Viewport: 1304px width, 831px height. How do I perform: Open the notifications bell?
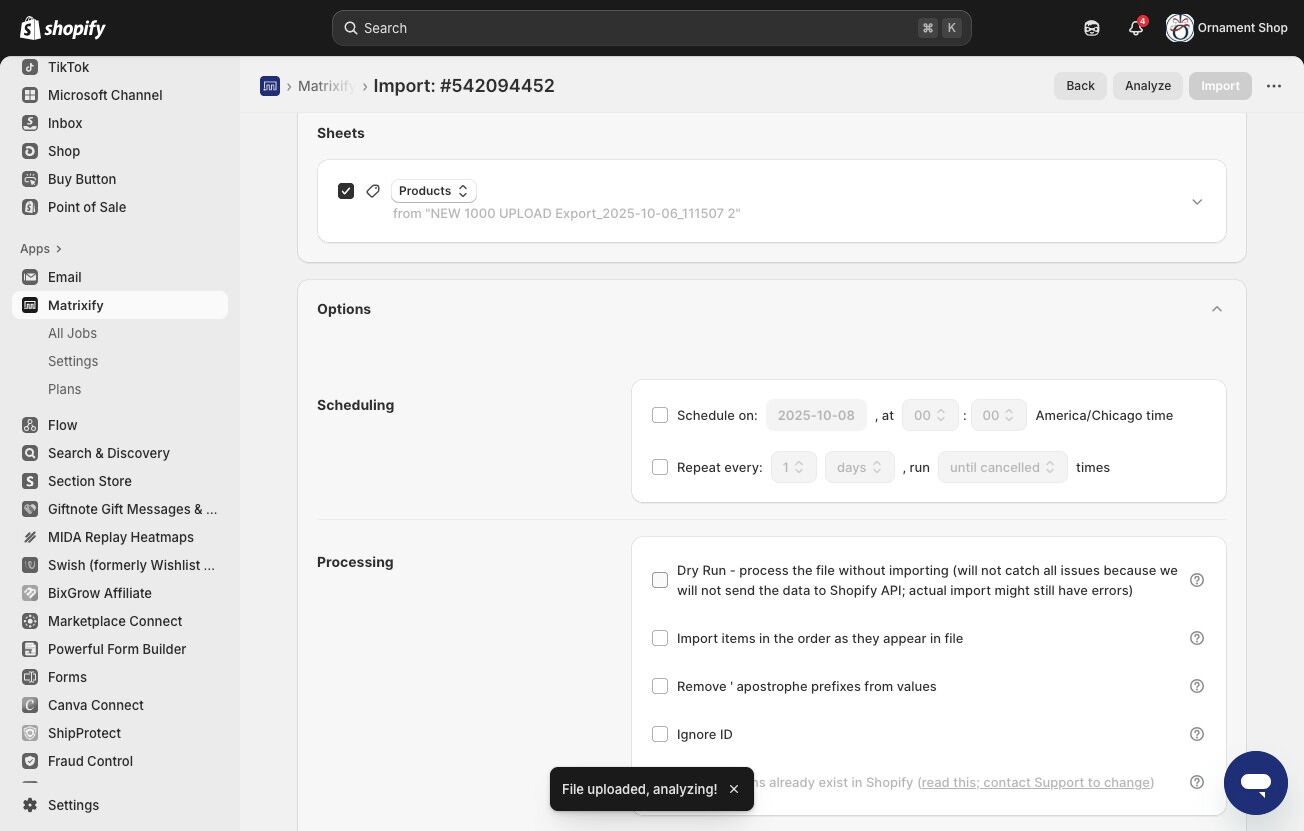[x=1136, y=28]
